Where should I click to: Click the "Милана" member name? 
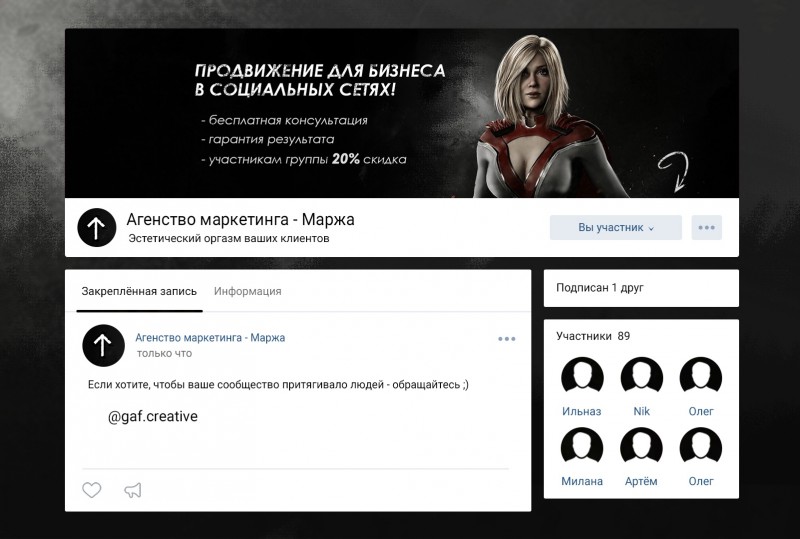pyautogui.click(x=582, y=481)
